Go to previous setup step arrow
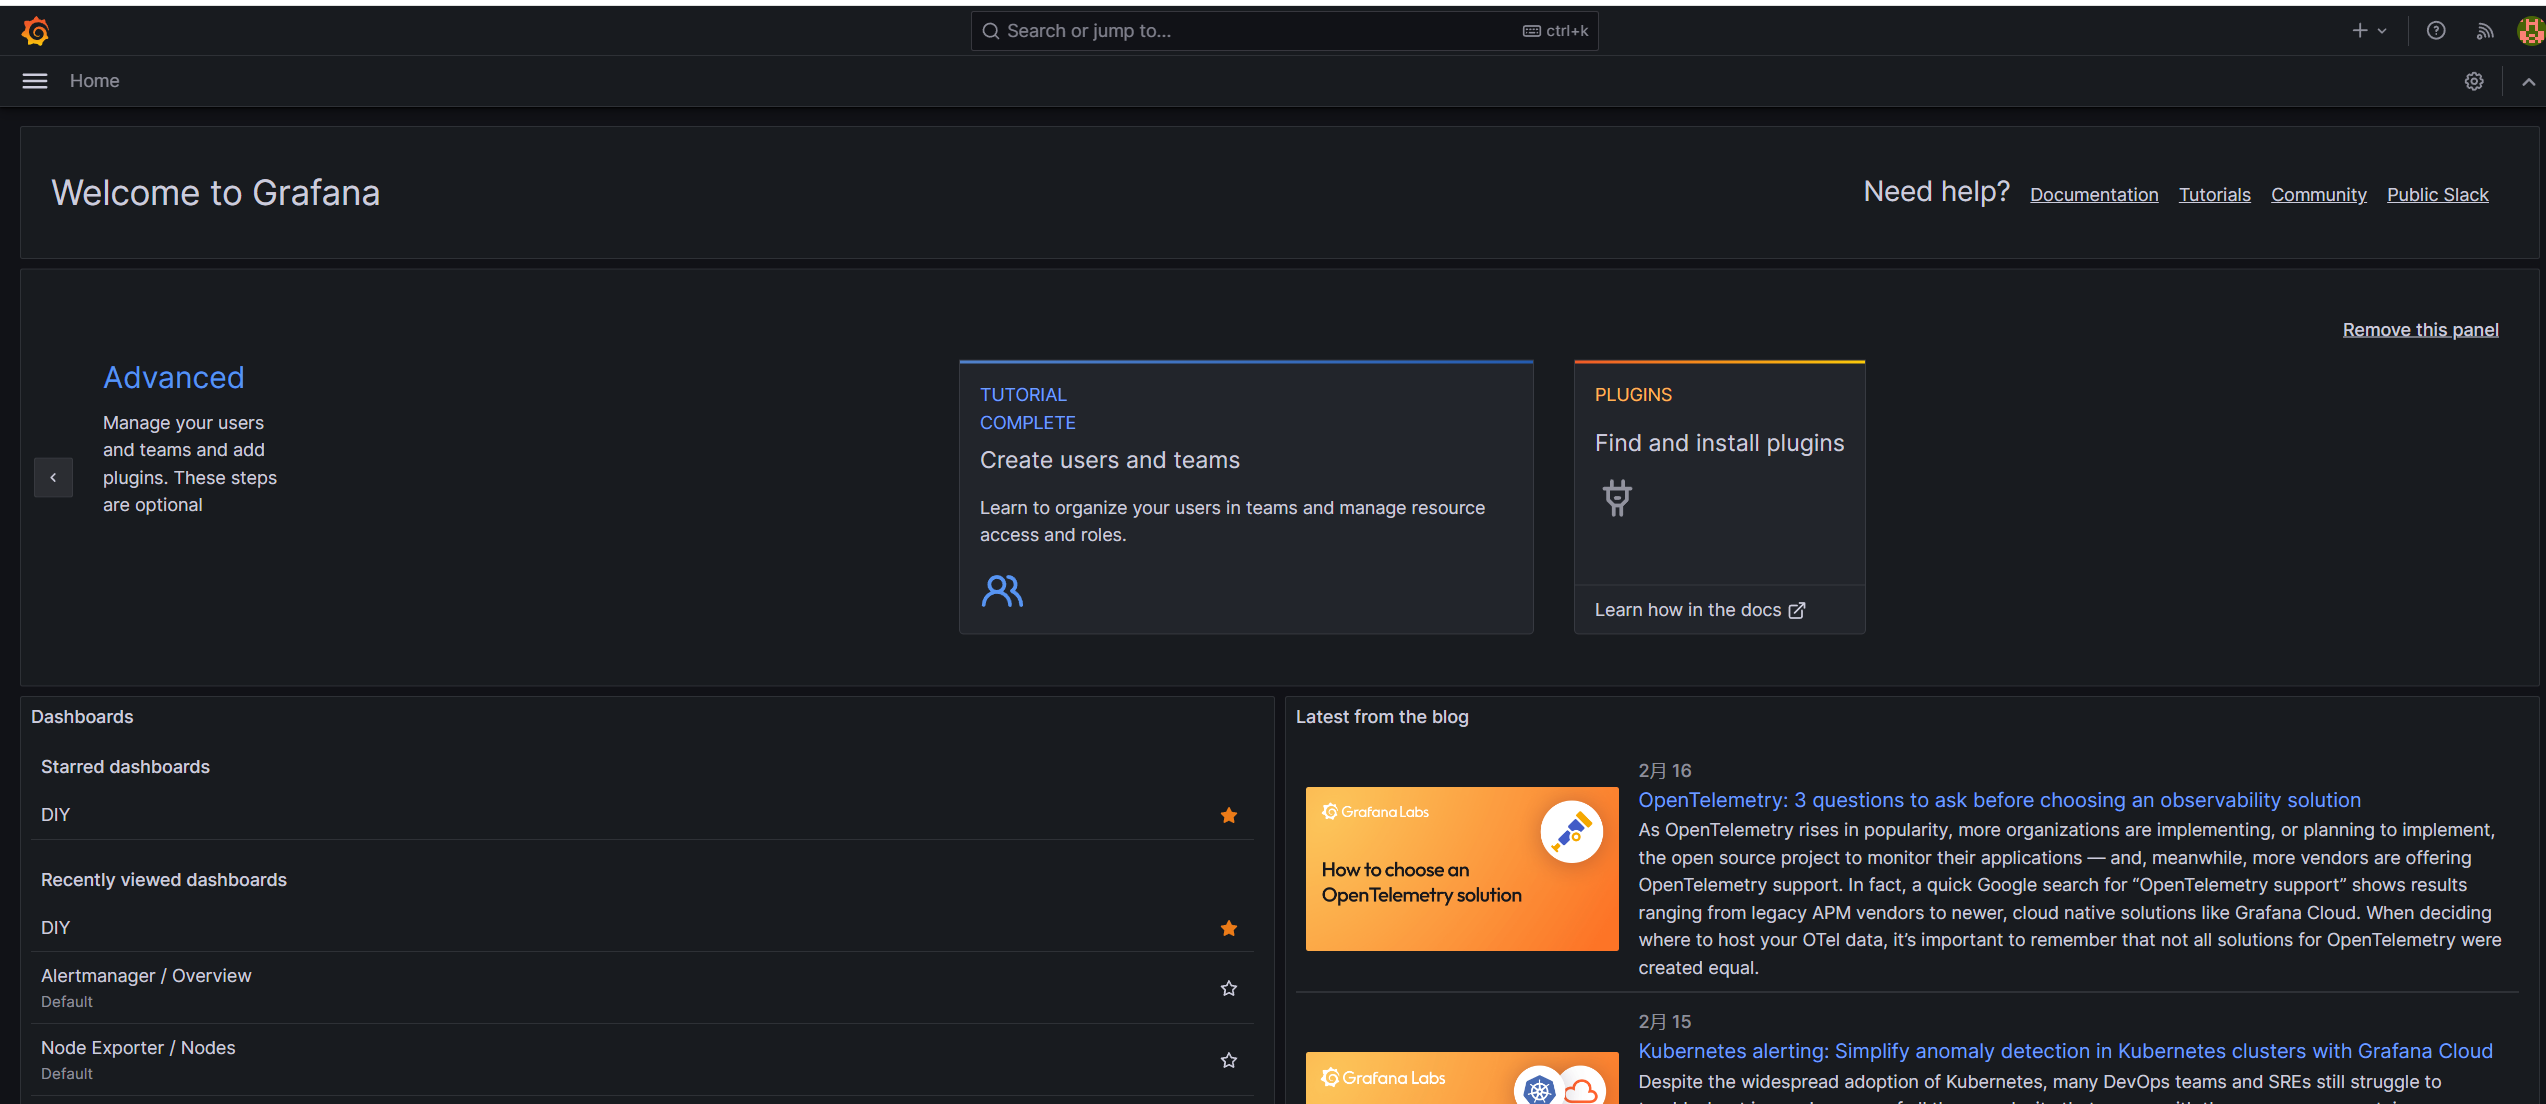Image resolution: width=2546 pixels, height=1104 pixels. point(53,478)
